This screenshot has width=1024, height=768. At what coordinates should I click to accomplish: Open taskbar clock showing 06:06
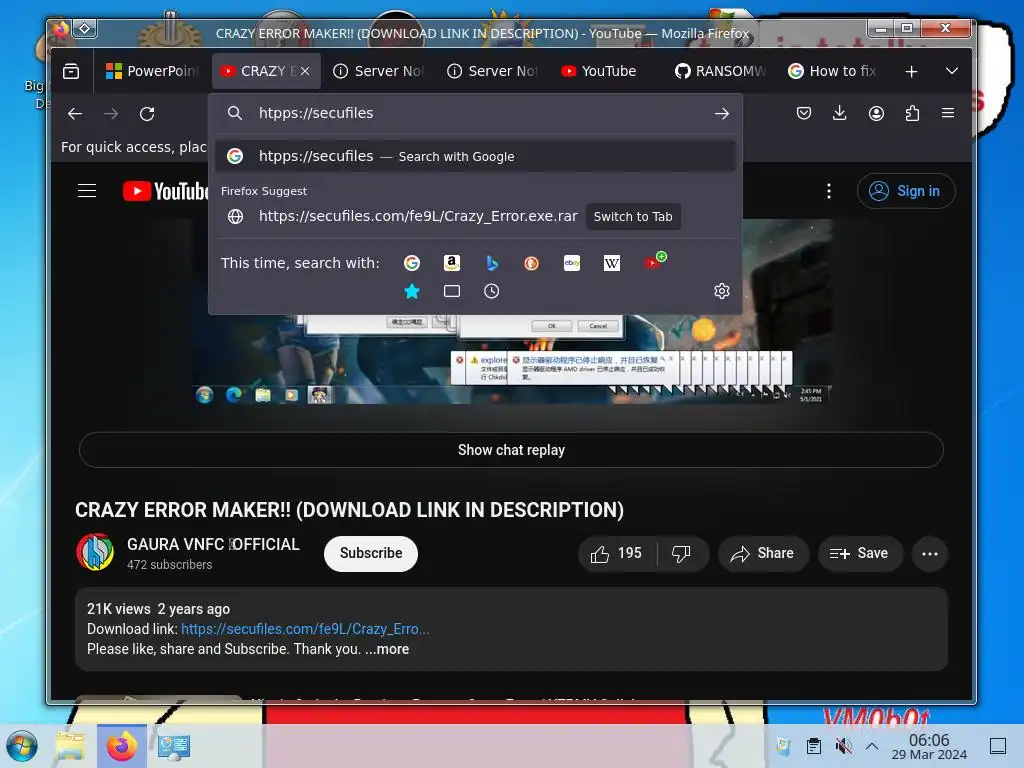929,746
